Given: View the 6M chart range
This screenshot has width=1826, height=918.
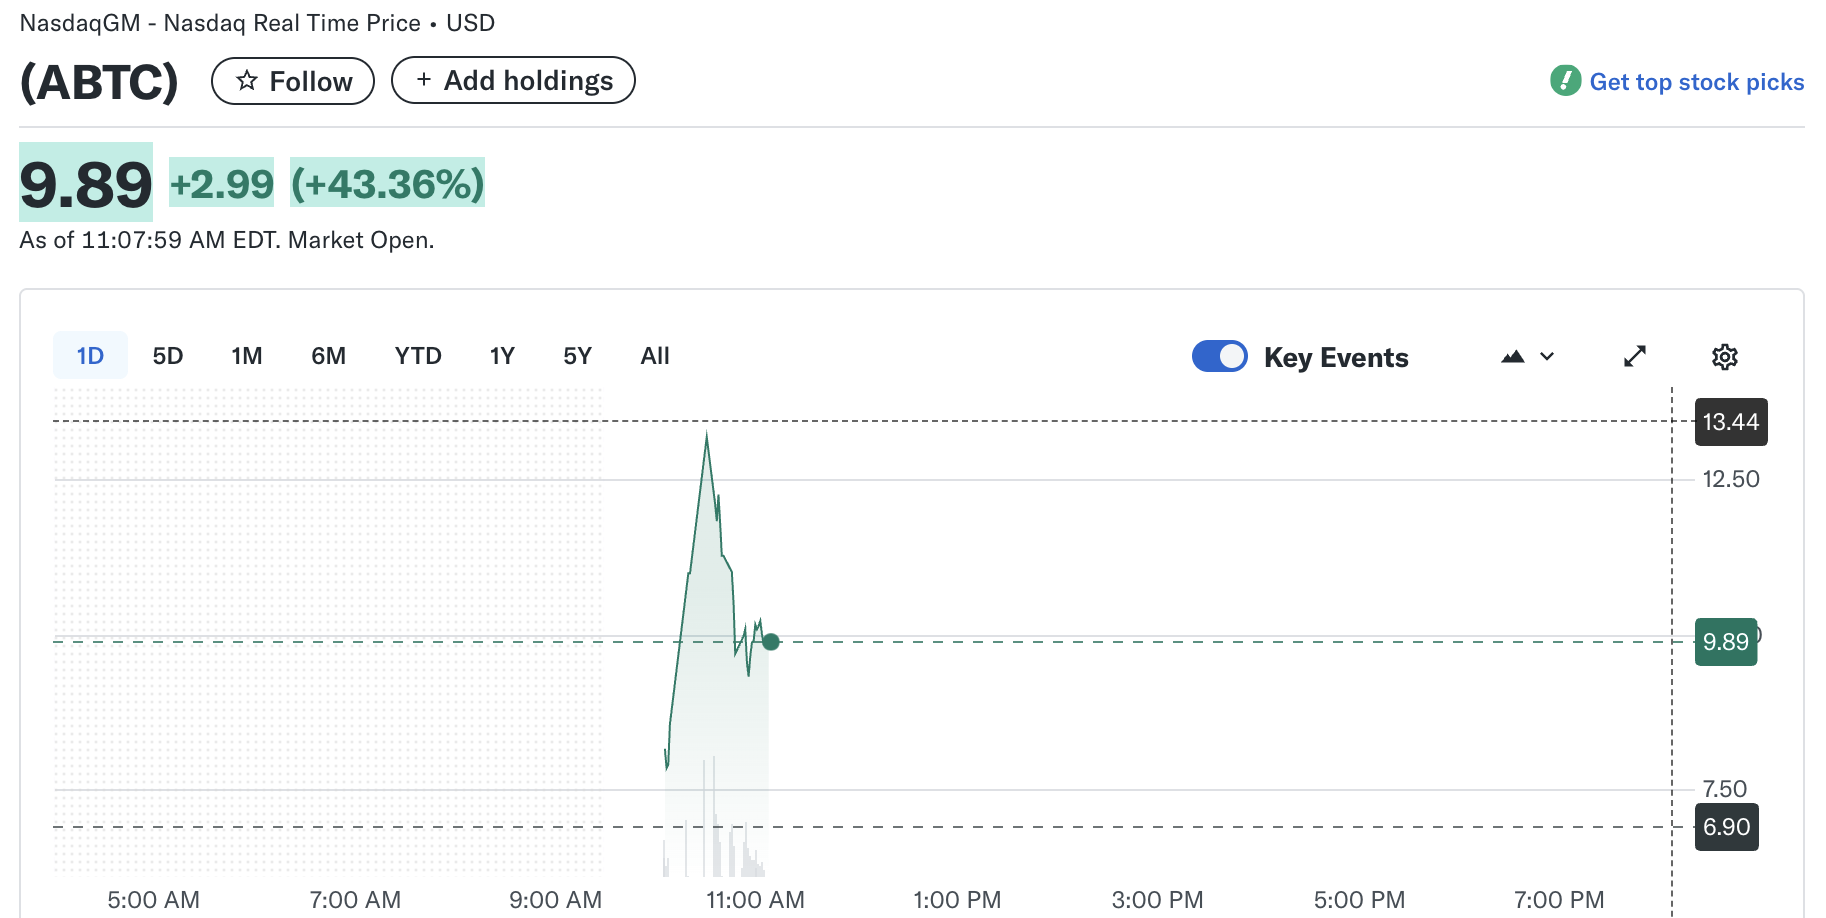Looking at the screenshot, I should pos(328,355).
